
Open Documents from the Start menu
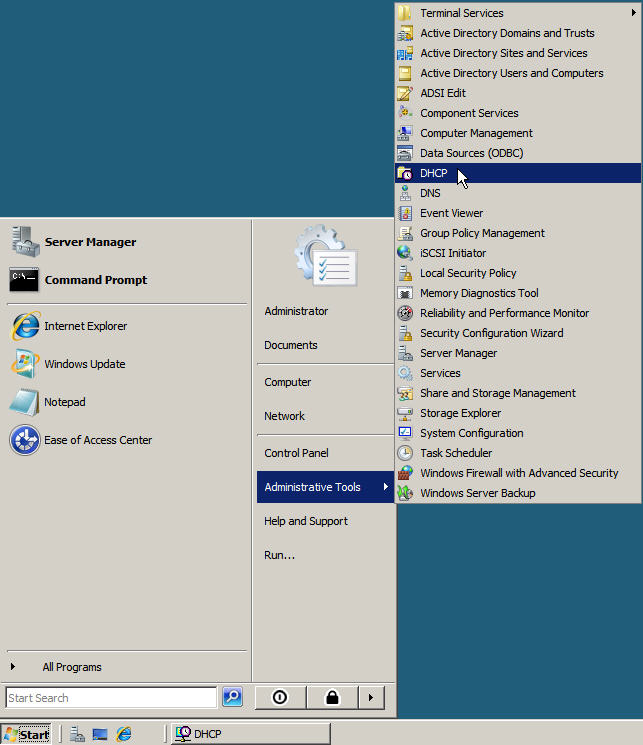291,345
